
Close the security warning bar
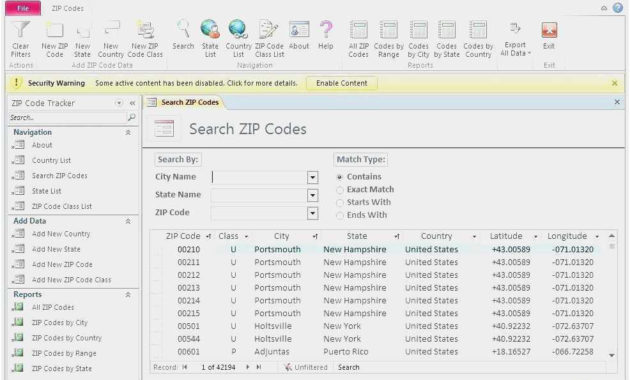click(x=614, y=83)
